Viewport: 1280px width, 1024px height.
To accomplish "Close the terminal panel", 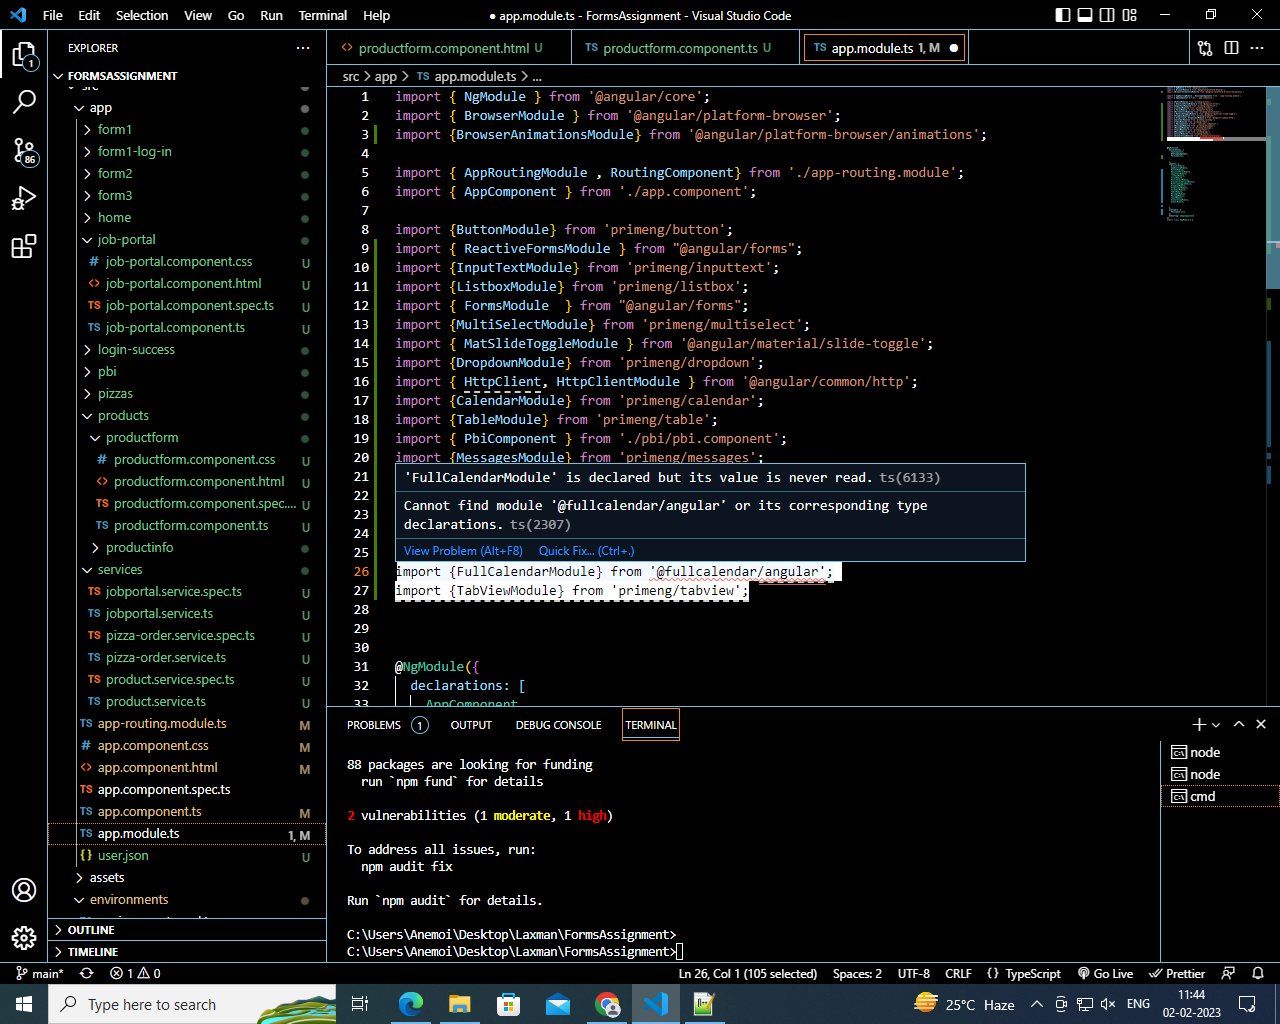I will pos(1261,724).
